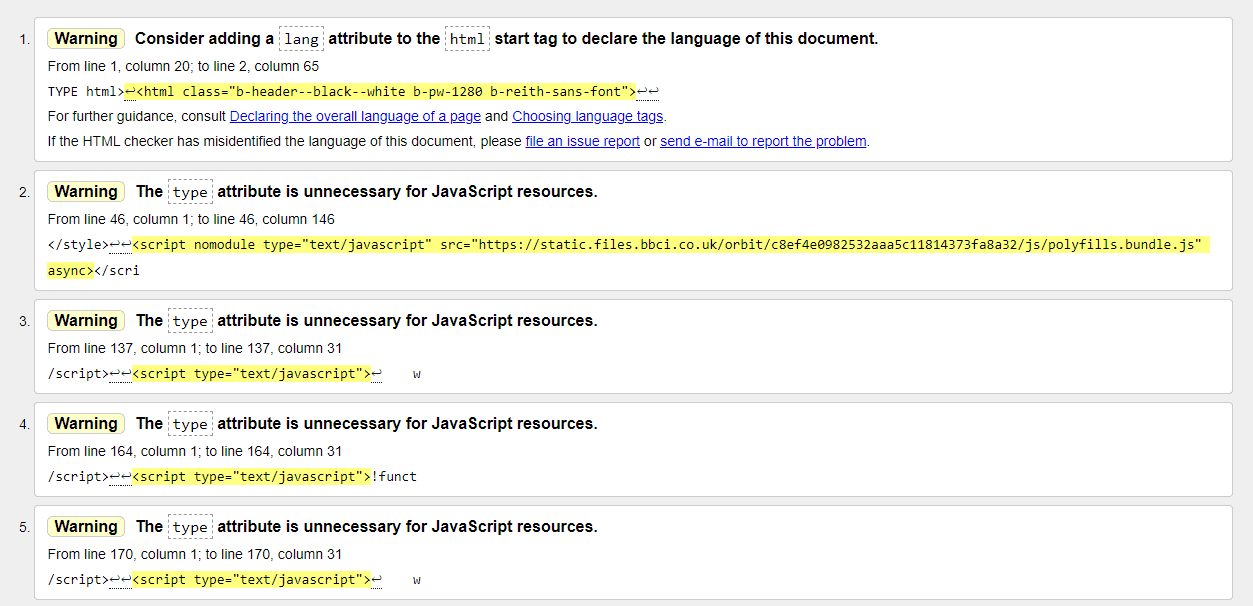This screenshot has width=1253, height=606.
Task: Click the 'type' code span in warning two
Action: click(189, 191)
